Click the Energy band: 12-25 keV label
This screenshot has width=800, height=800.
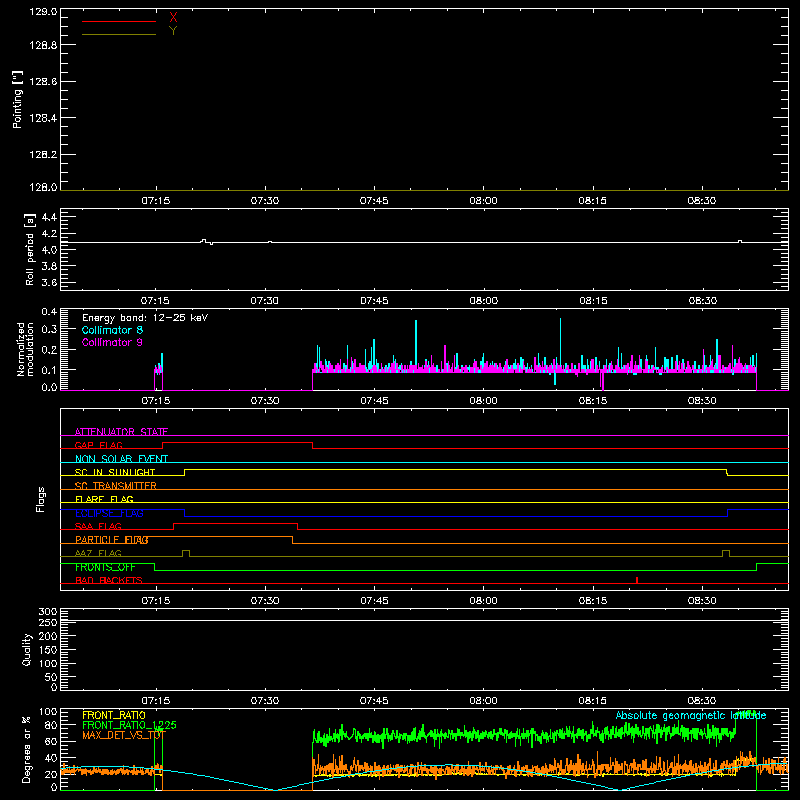[x=145, y=318]
